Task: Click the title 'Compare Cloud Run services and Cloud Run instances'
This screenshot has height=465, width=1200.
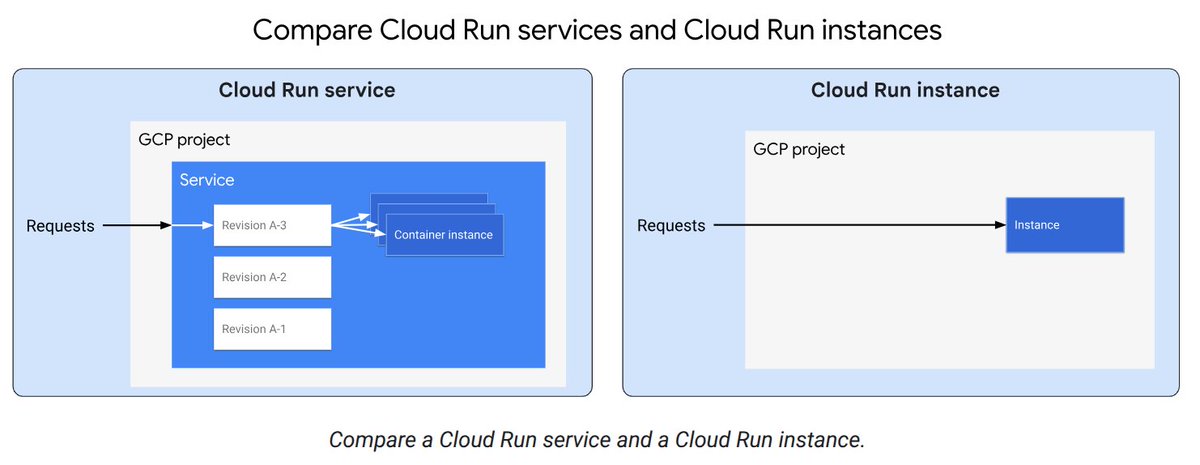Action: (x=597, y=30)
